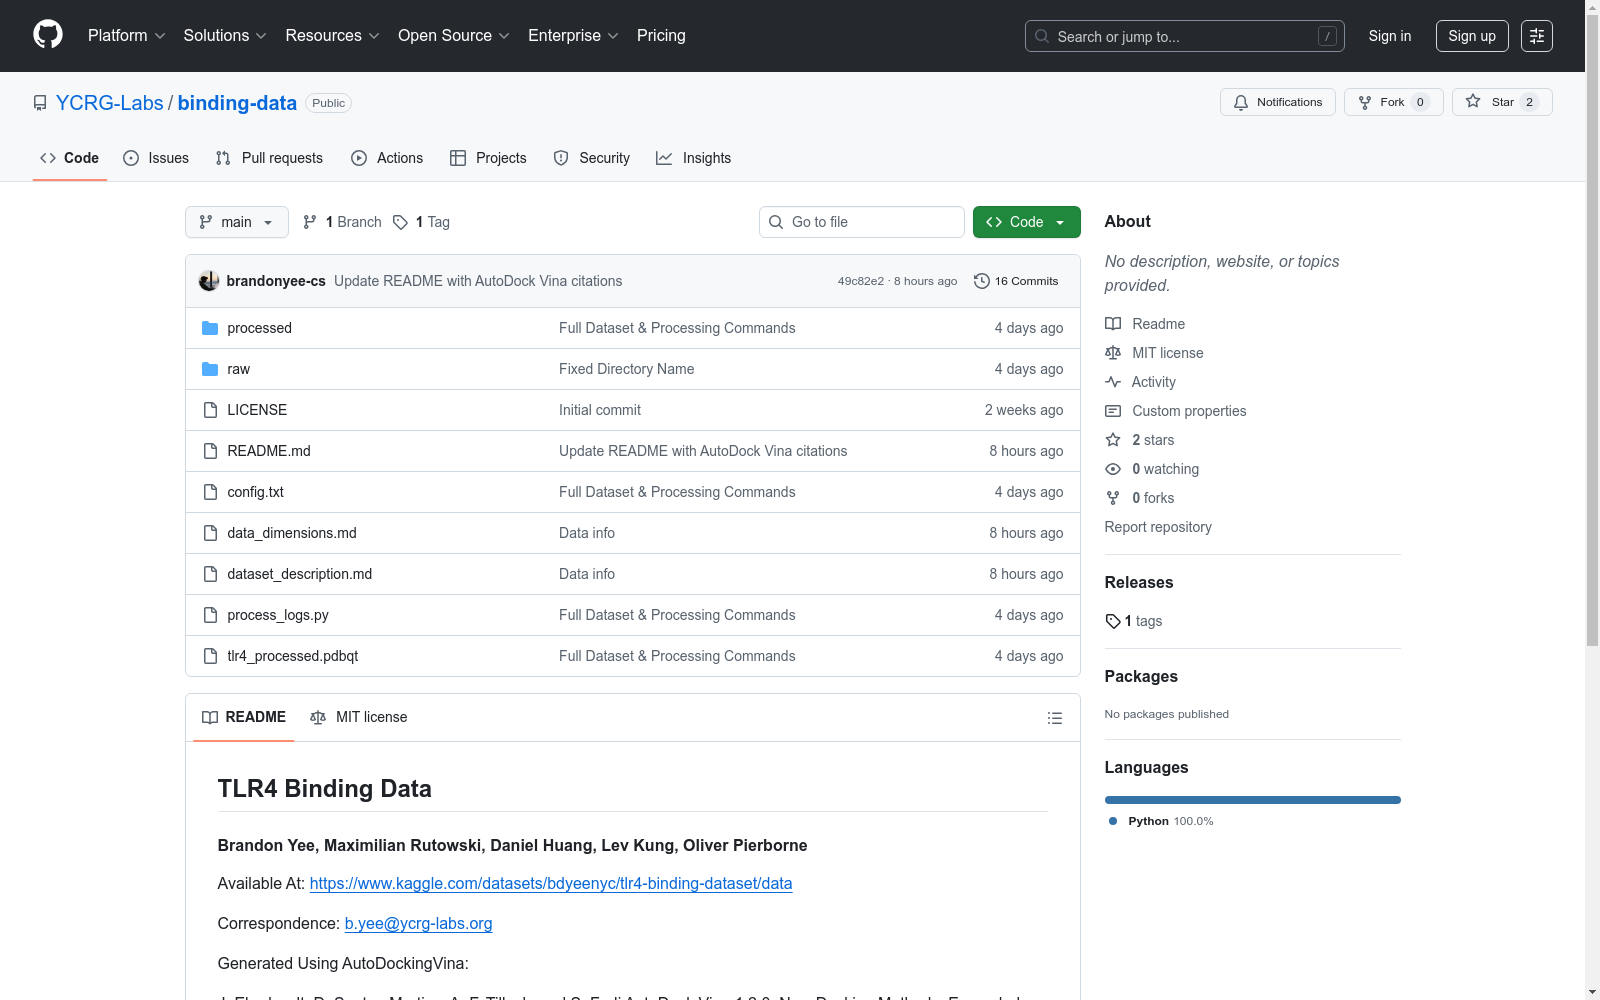Click the Go to file input
1600x1000 pixels.
point(862,222)
